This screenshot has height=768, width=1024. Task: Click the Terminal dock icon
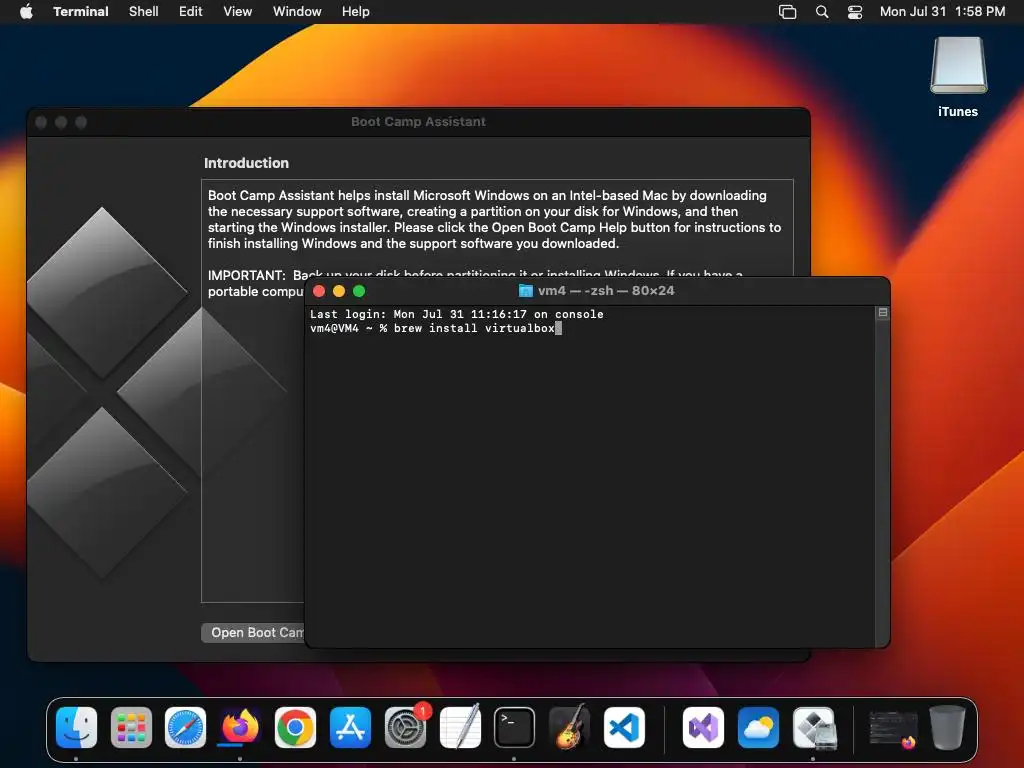click(515, 728)
